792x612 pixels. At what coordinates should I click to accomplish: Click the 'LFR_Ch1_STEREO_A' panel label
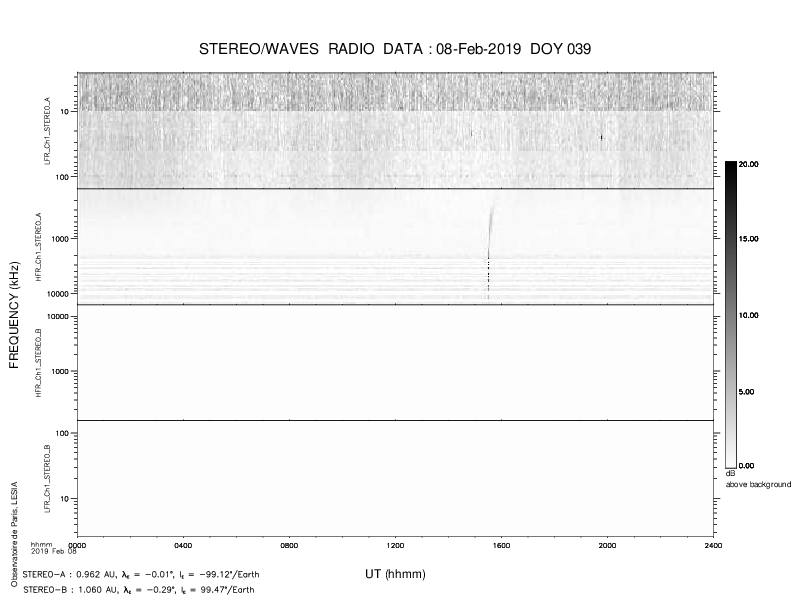47,131
